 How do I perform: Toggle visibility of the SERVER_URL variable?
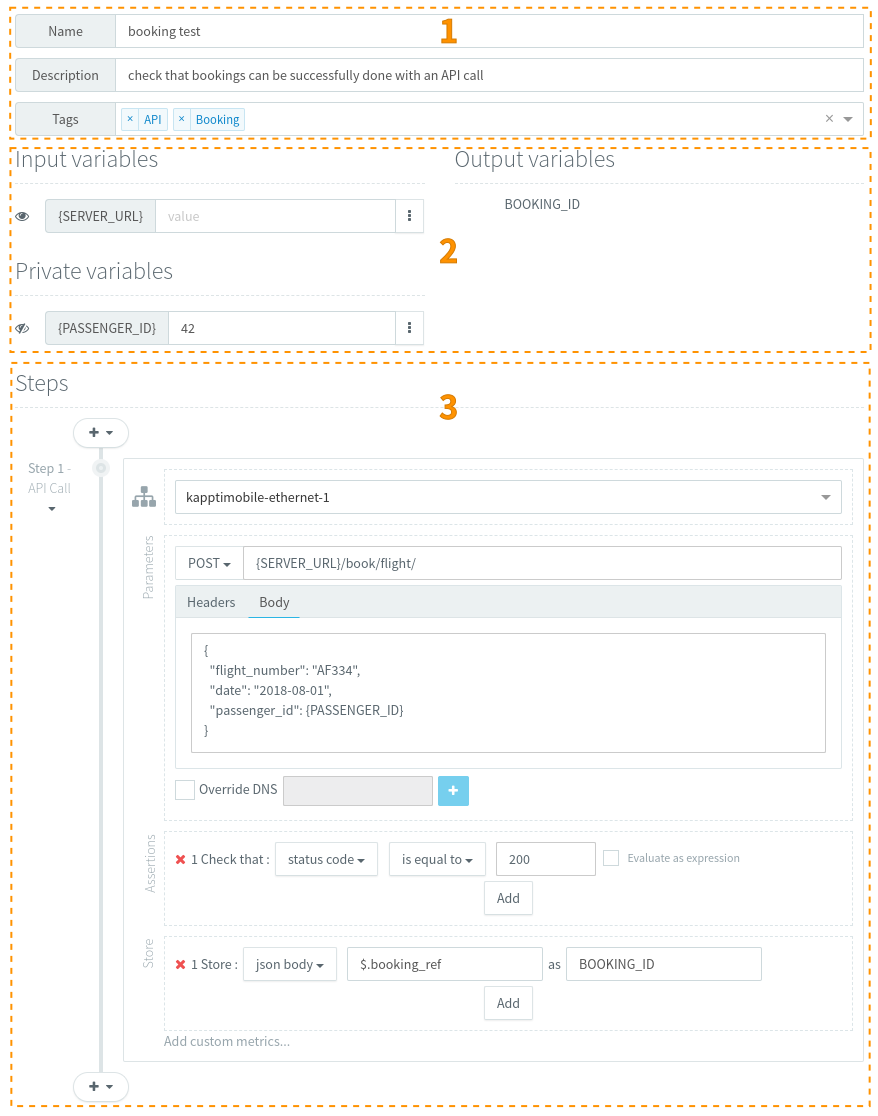[23, 216]
